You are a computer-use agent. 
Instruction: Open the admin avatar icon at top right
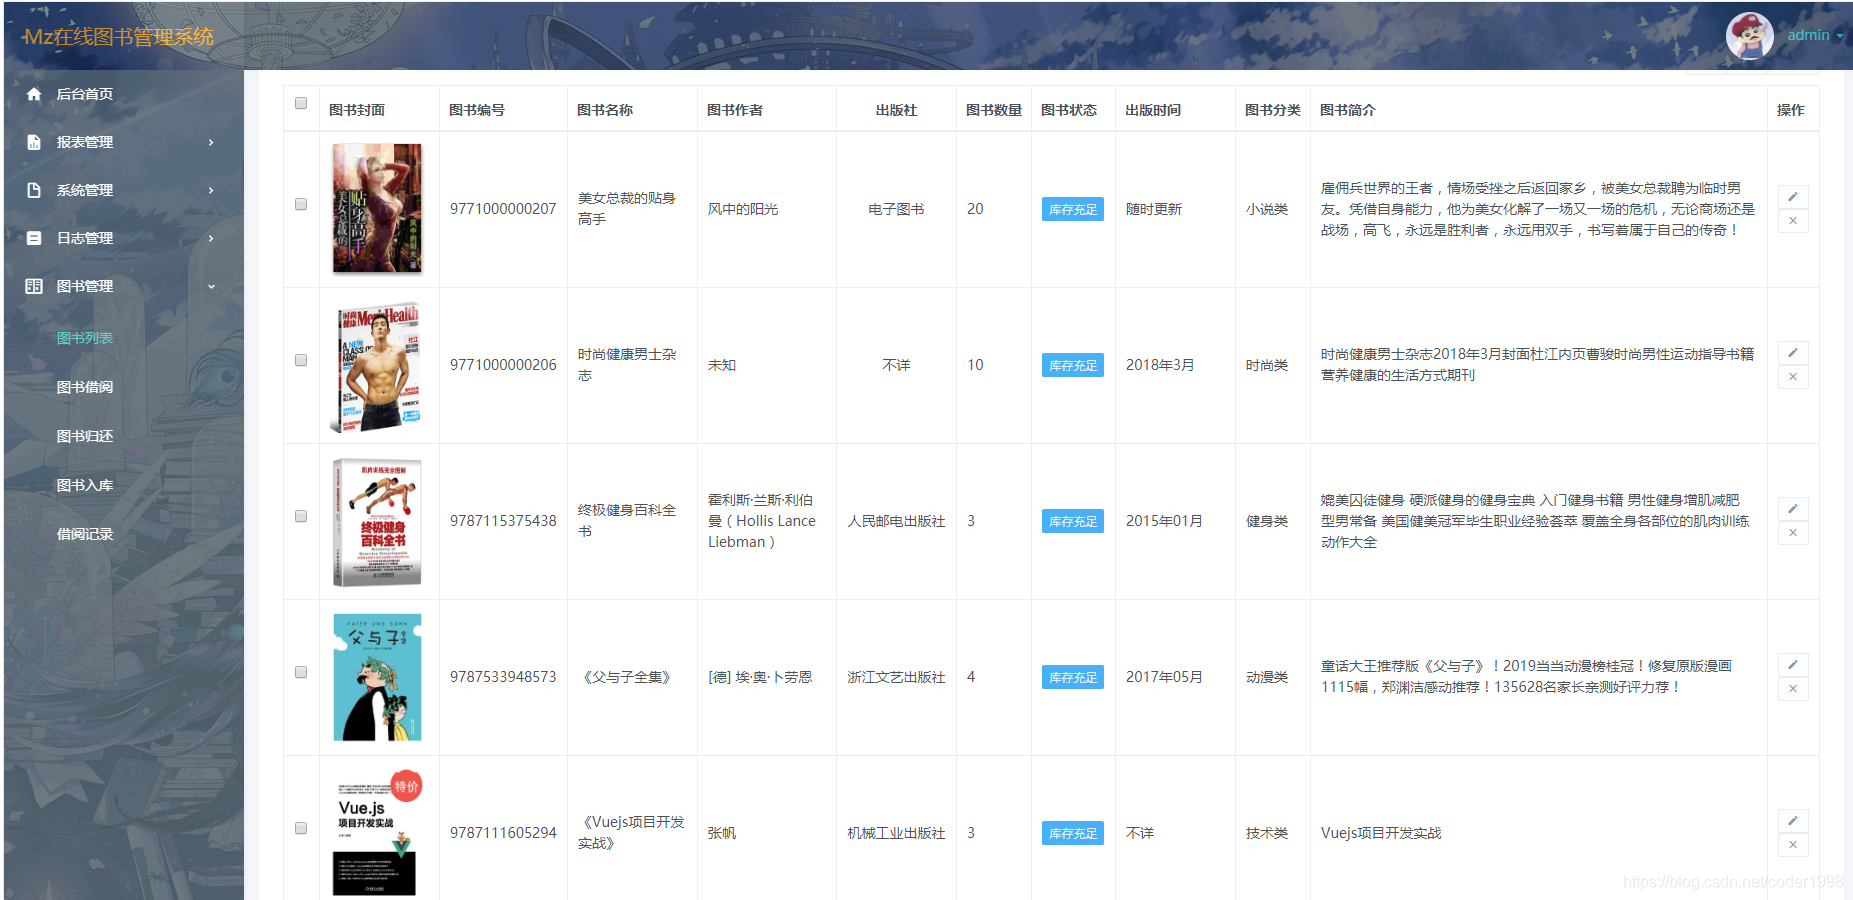[1749, 35]
